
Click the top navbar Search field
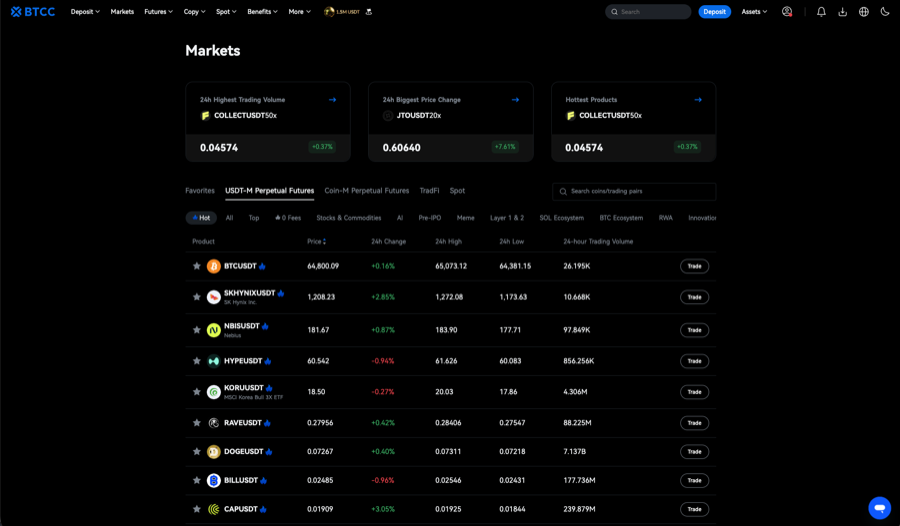[648, 11]
